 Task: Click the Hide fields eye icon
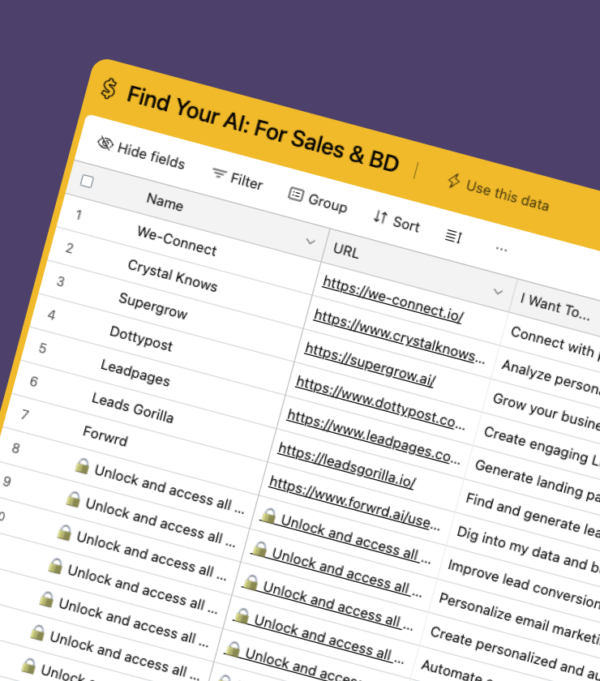[105, 143]
